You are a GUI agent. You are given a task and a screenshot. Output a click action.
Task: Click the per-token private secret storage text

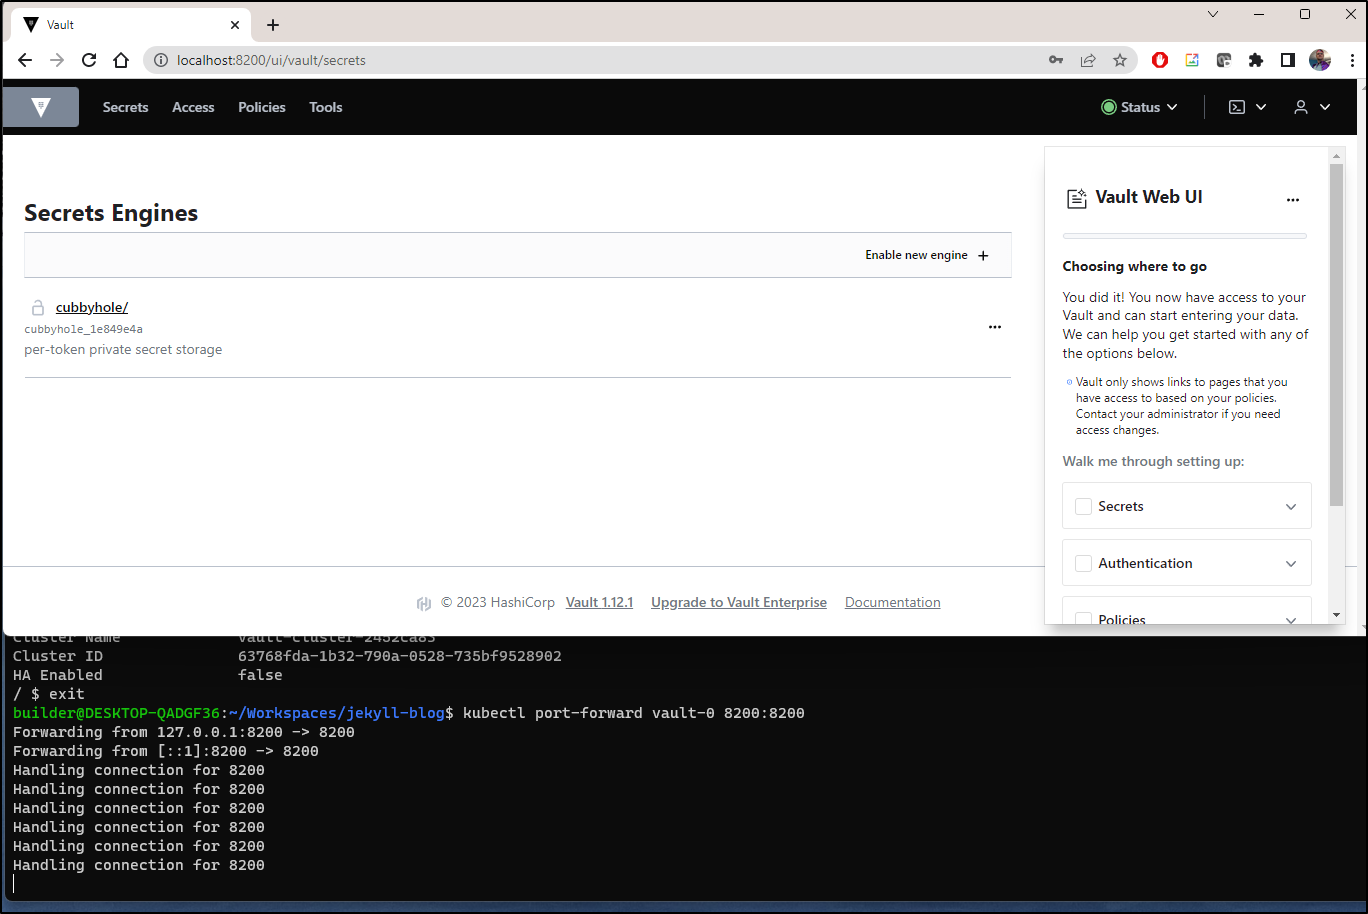[x=123, y=350]
